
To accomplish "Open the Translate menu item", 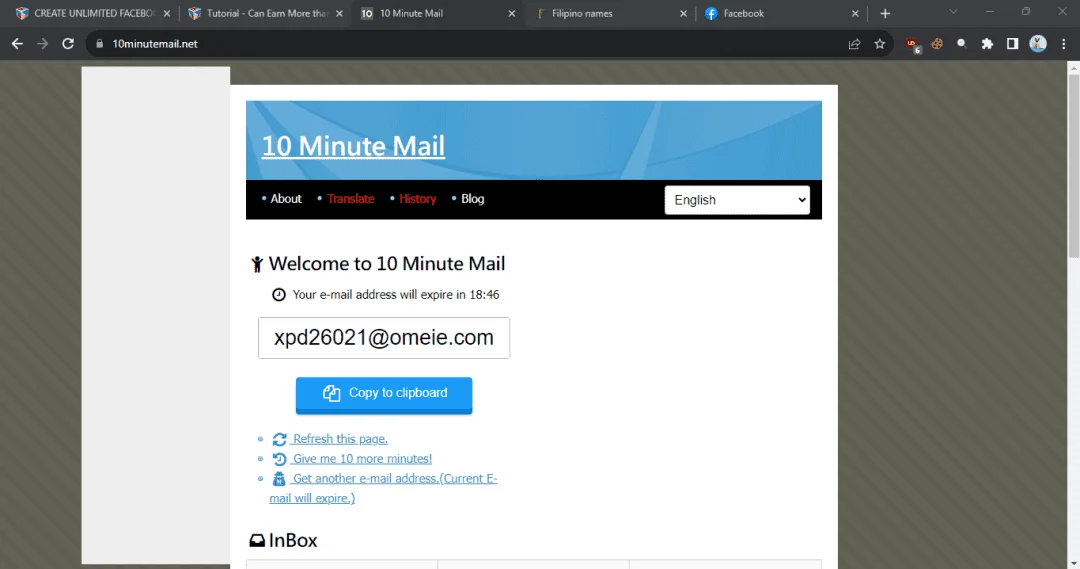I will [x=351, y=198].
